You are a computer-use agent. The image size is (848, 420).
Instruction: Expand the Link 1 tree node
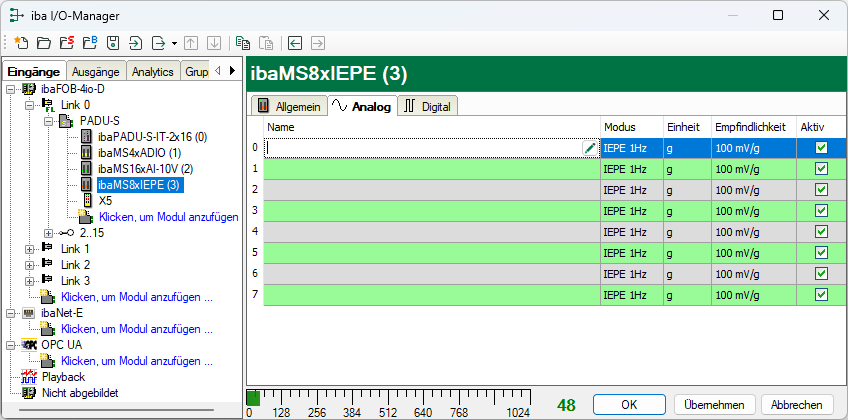click(x=30, y=249)
